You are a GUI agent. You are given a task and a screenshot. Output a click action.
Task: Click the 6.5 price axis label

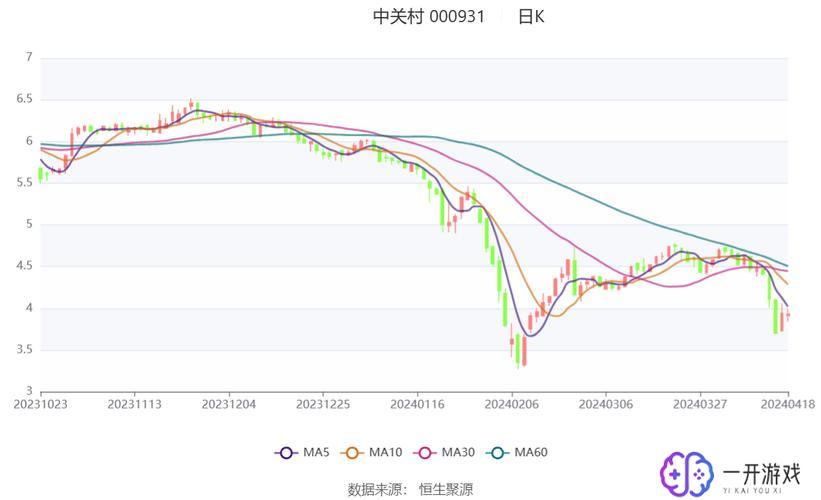(x=24, y=98)
